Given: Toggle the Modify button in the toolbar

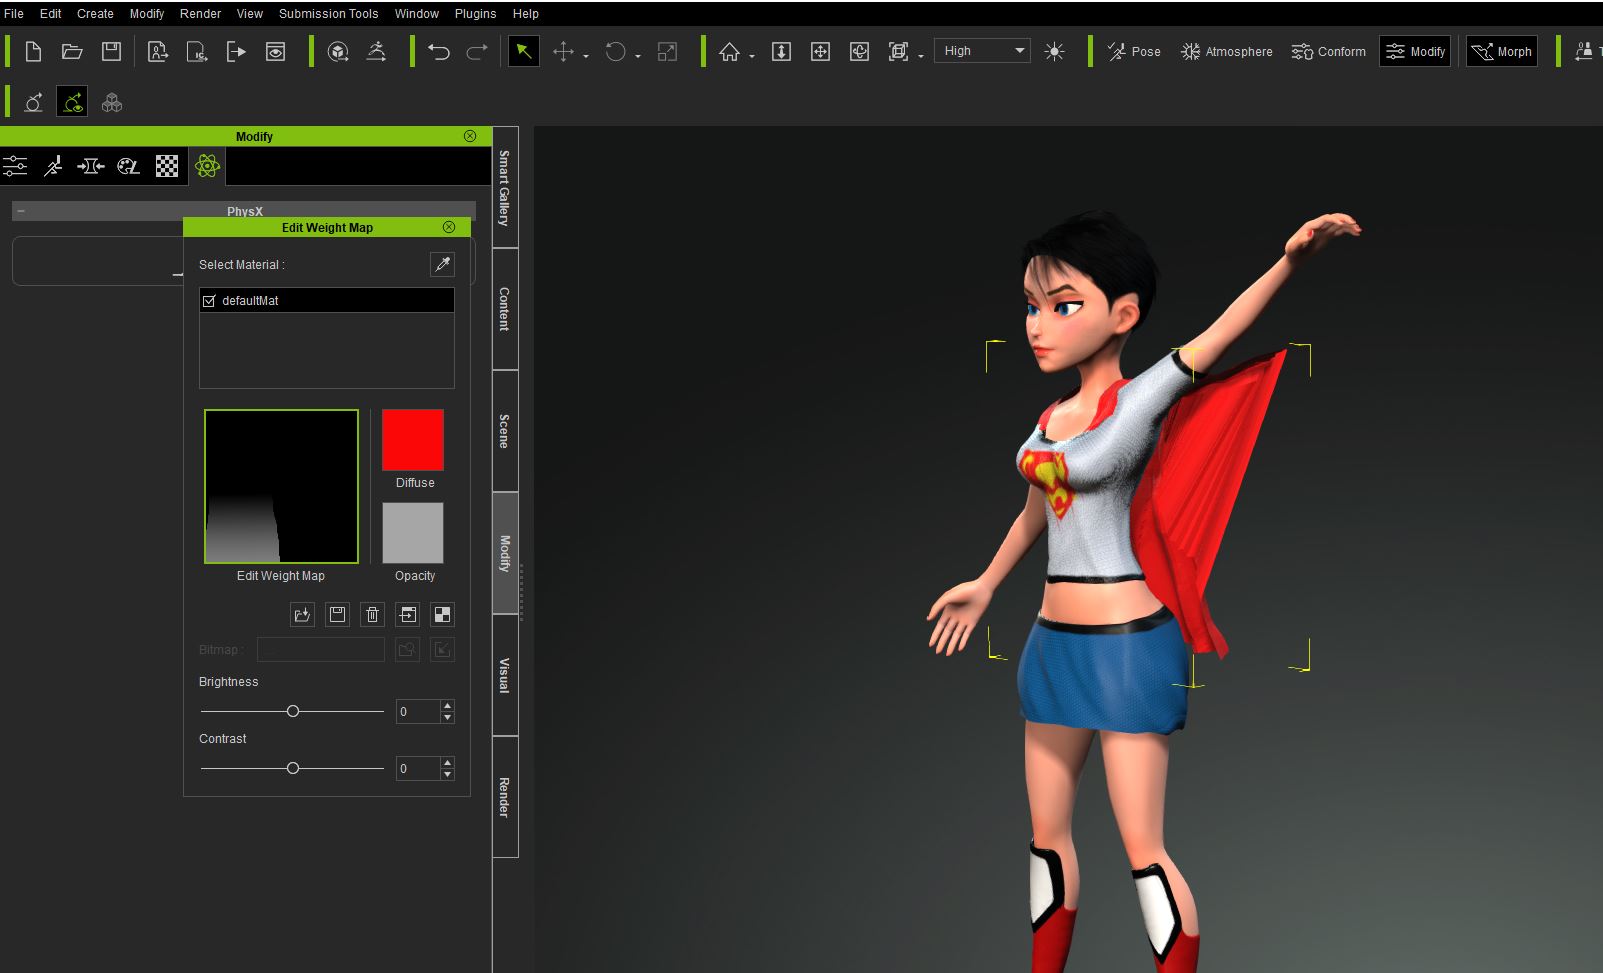Looking at the screenshot, I should [x=1415, y=52].
